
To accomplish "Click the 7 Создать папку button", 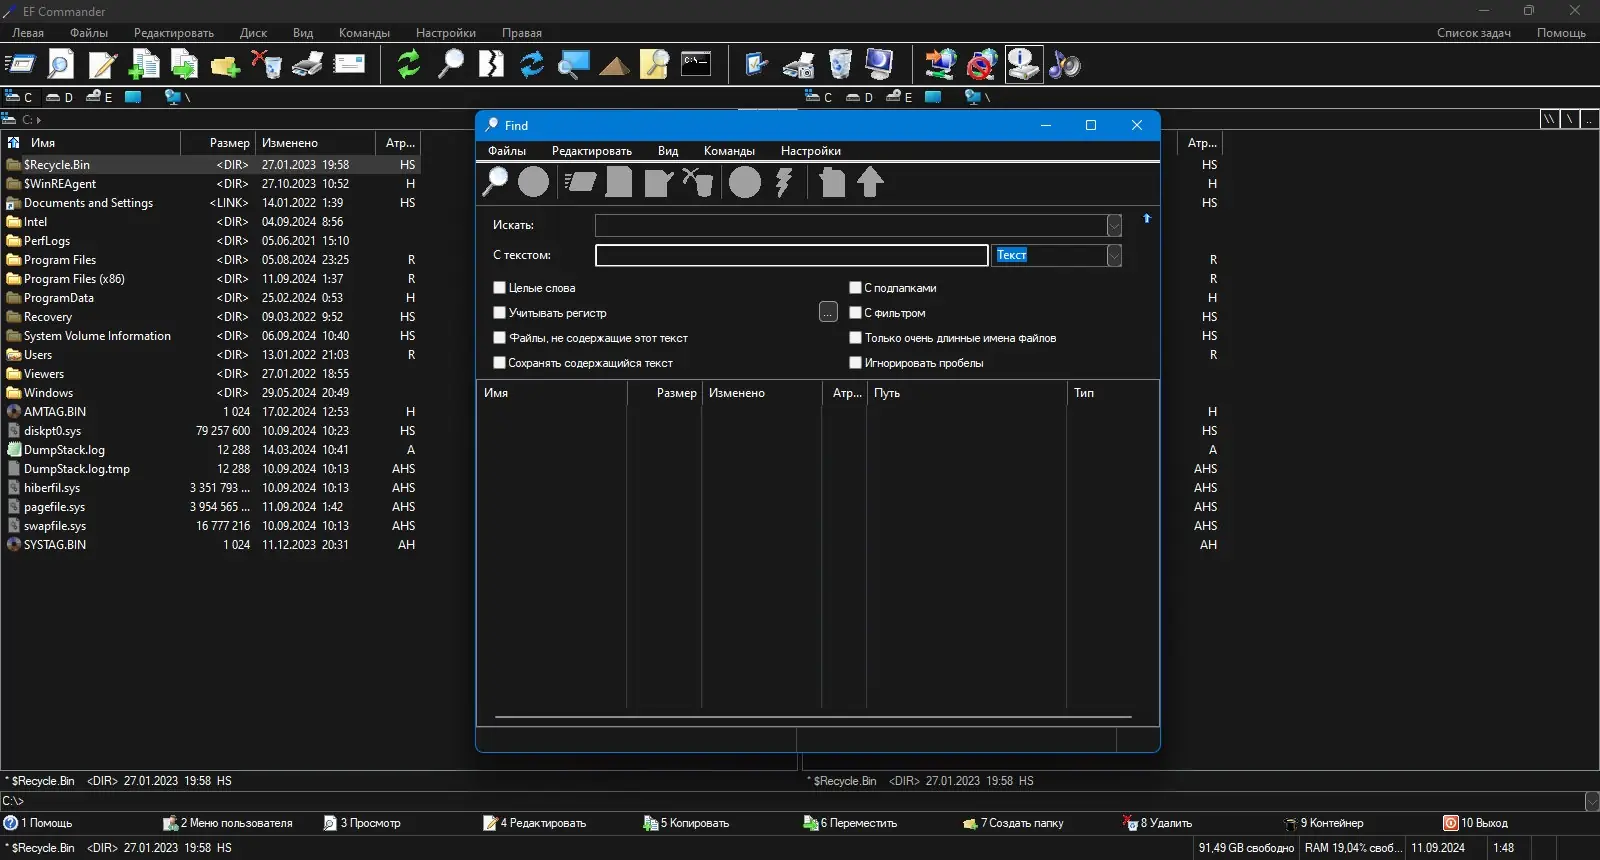I will 1013,823.
